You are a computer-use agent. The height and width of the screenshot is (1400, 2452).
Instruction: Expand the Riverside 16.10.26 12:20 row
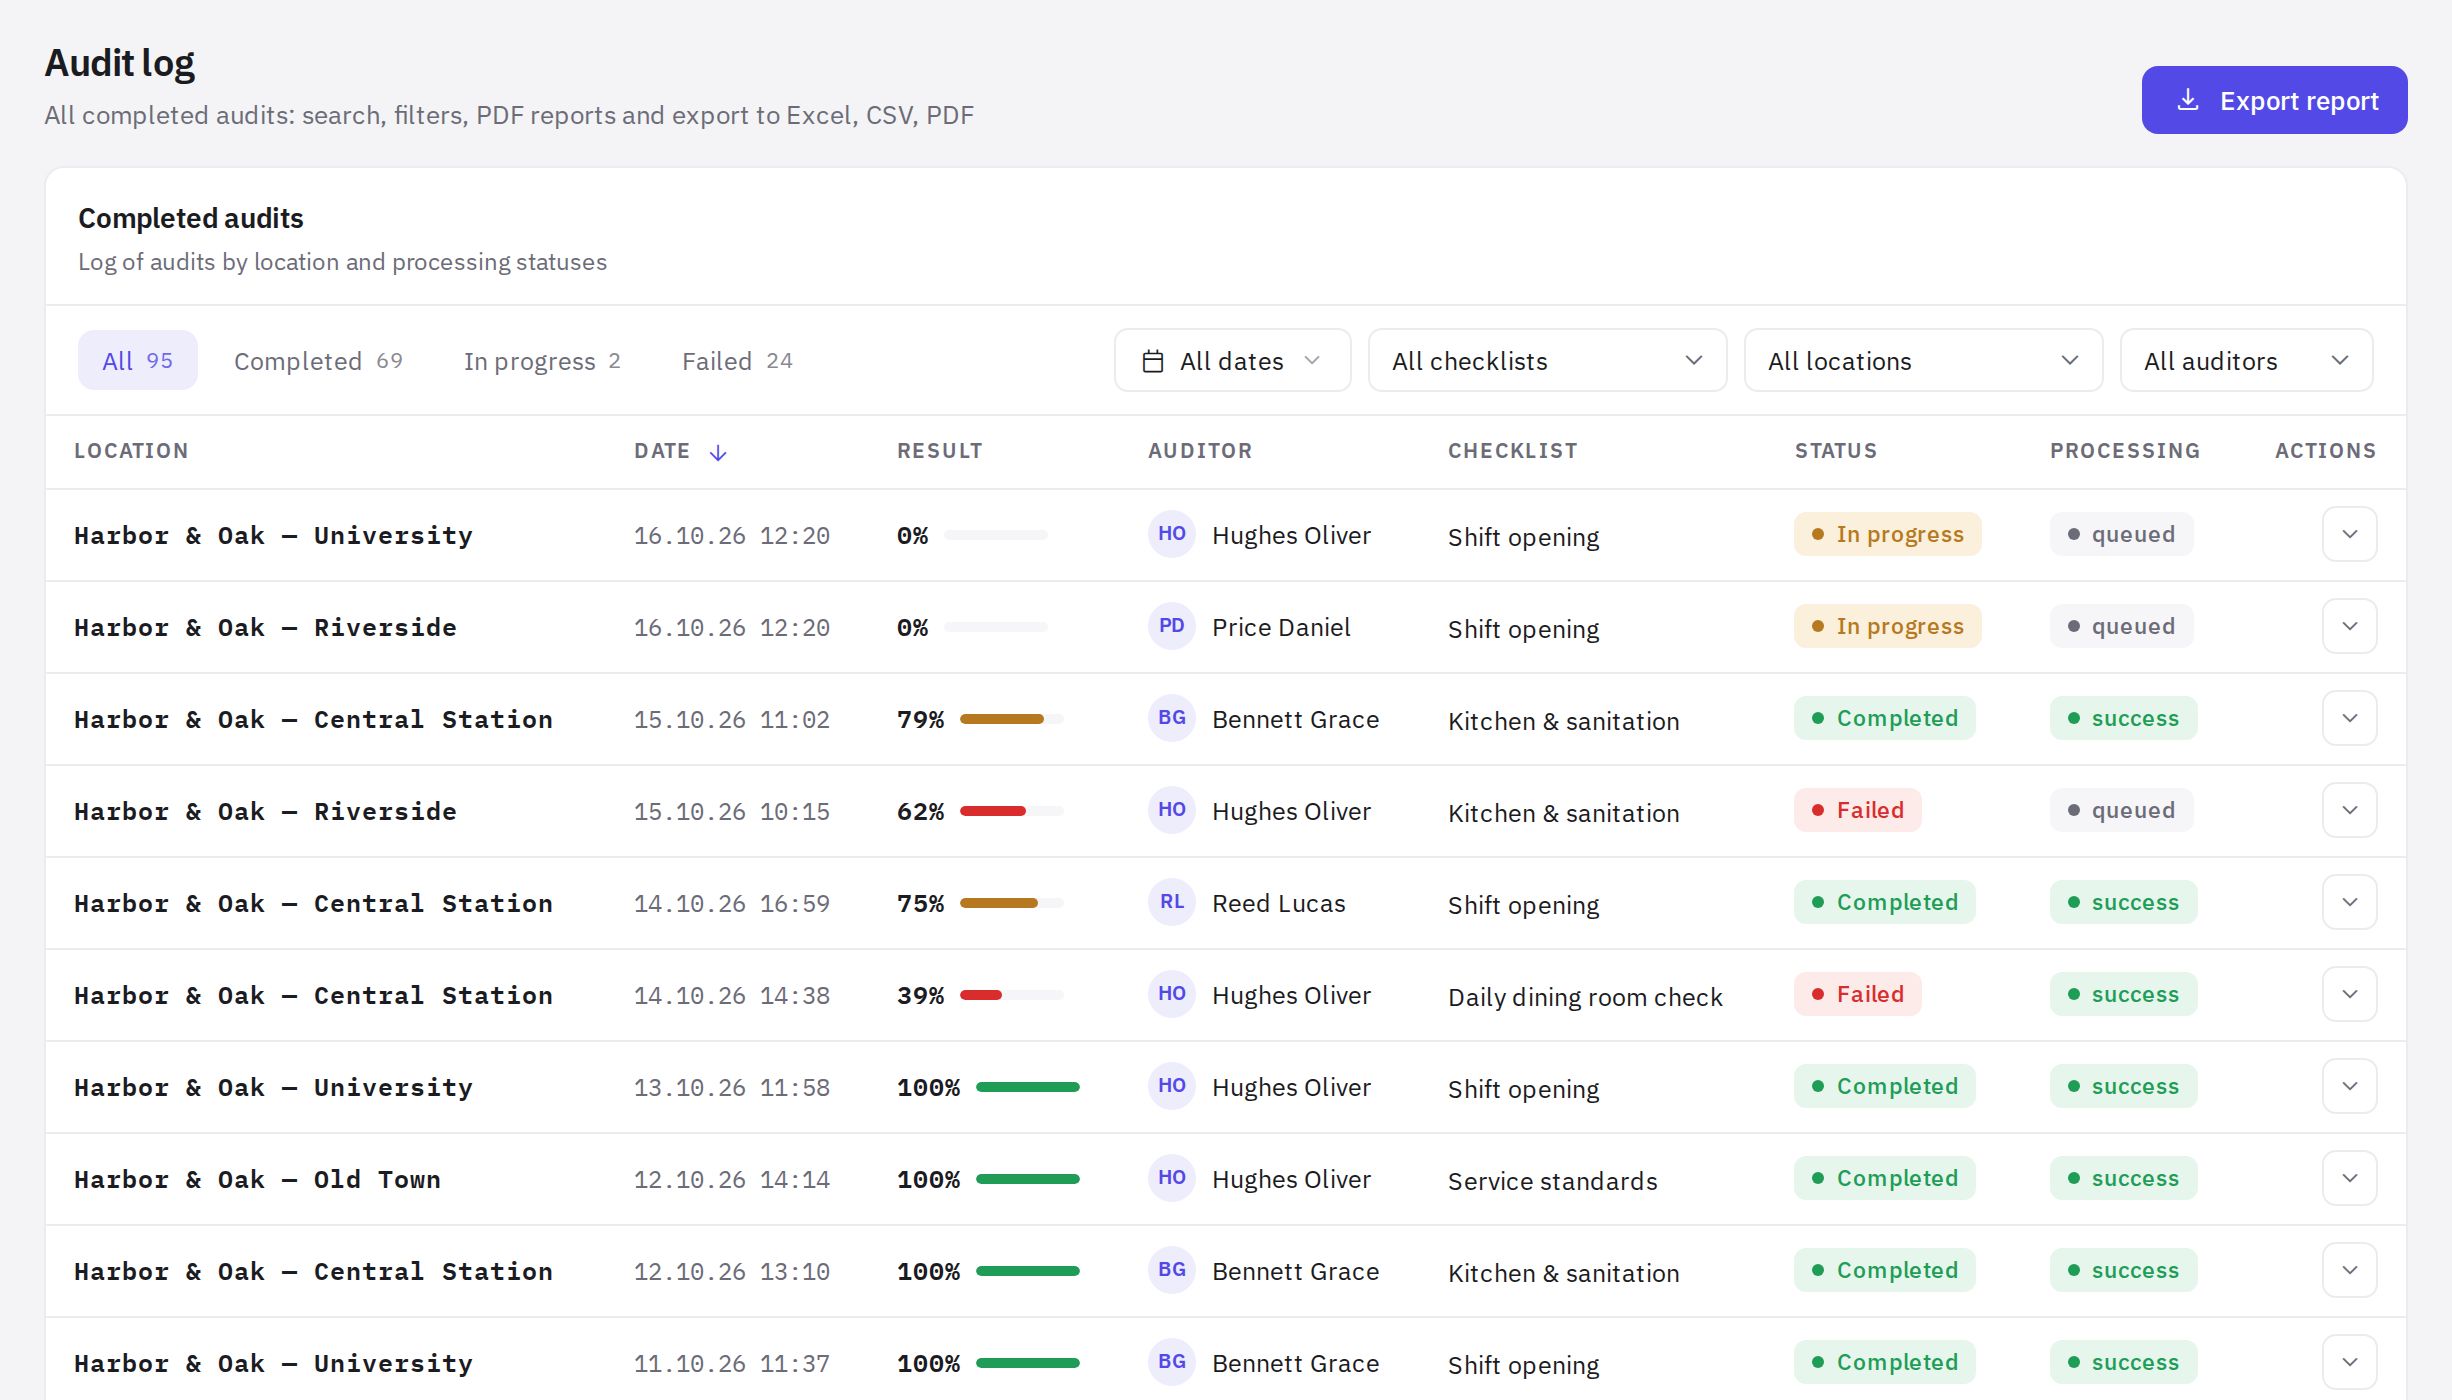pyautogui.click(x=2349, y=626)
